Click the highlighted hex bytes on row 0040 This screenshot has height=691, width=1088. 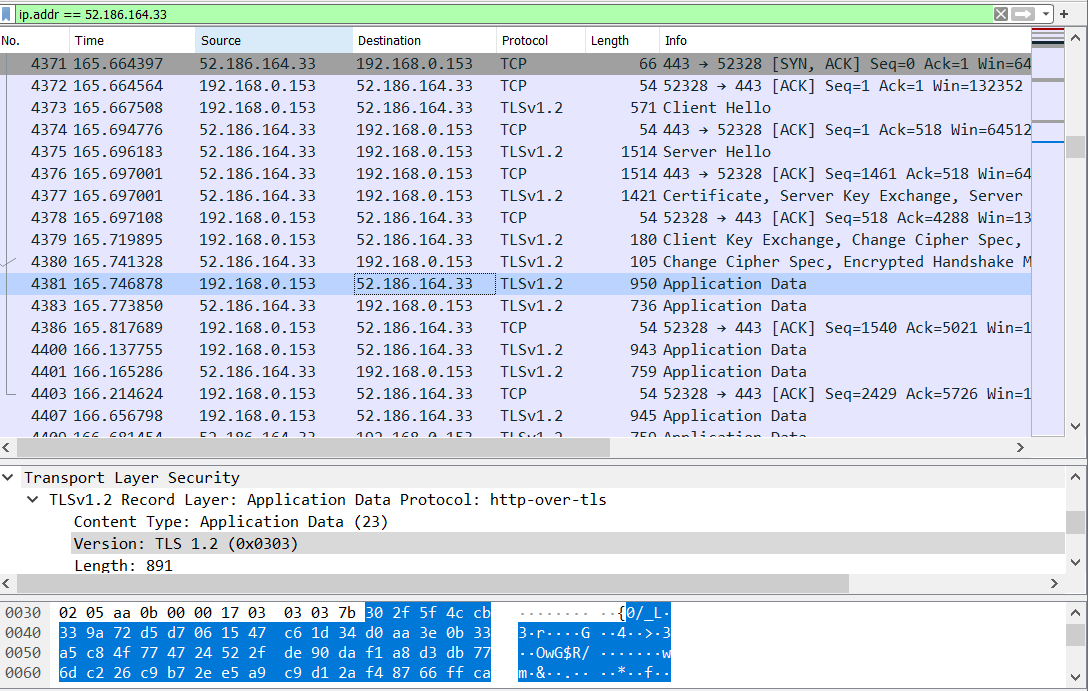(x=275, y=633)
